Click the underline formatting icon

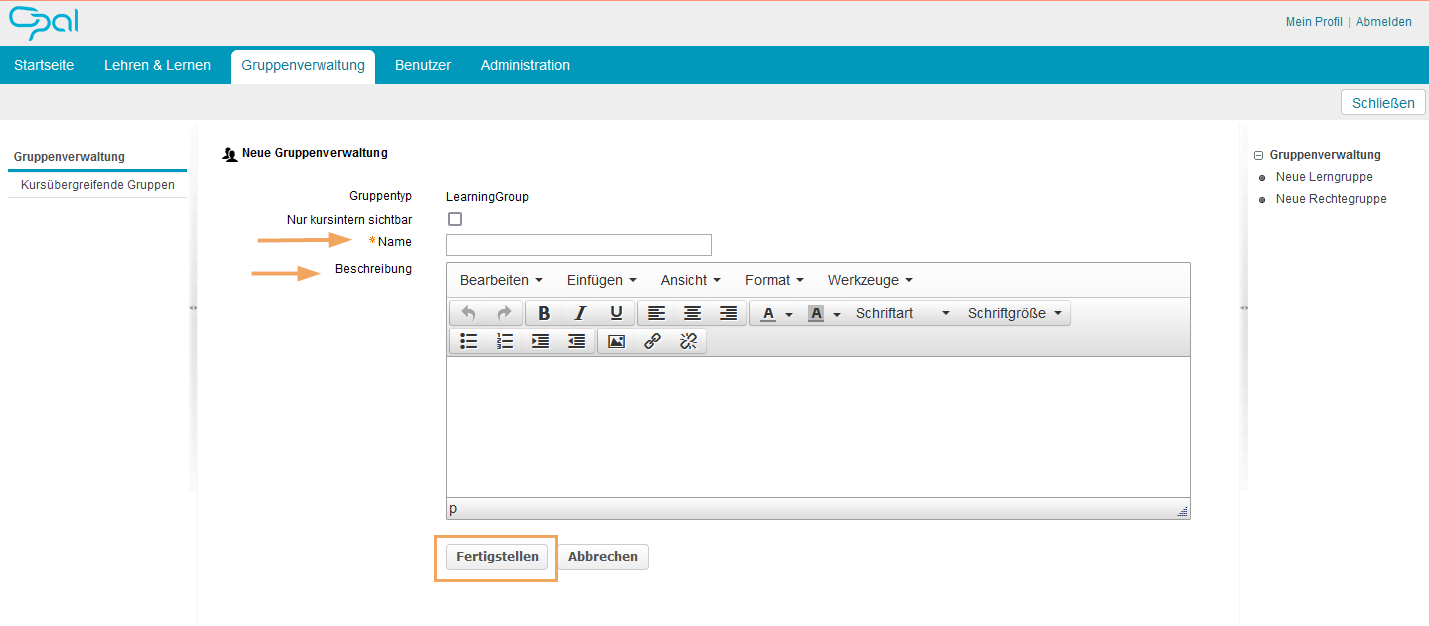click(x=616, y=314)
